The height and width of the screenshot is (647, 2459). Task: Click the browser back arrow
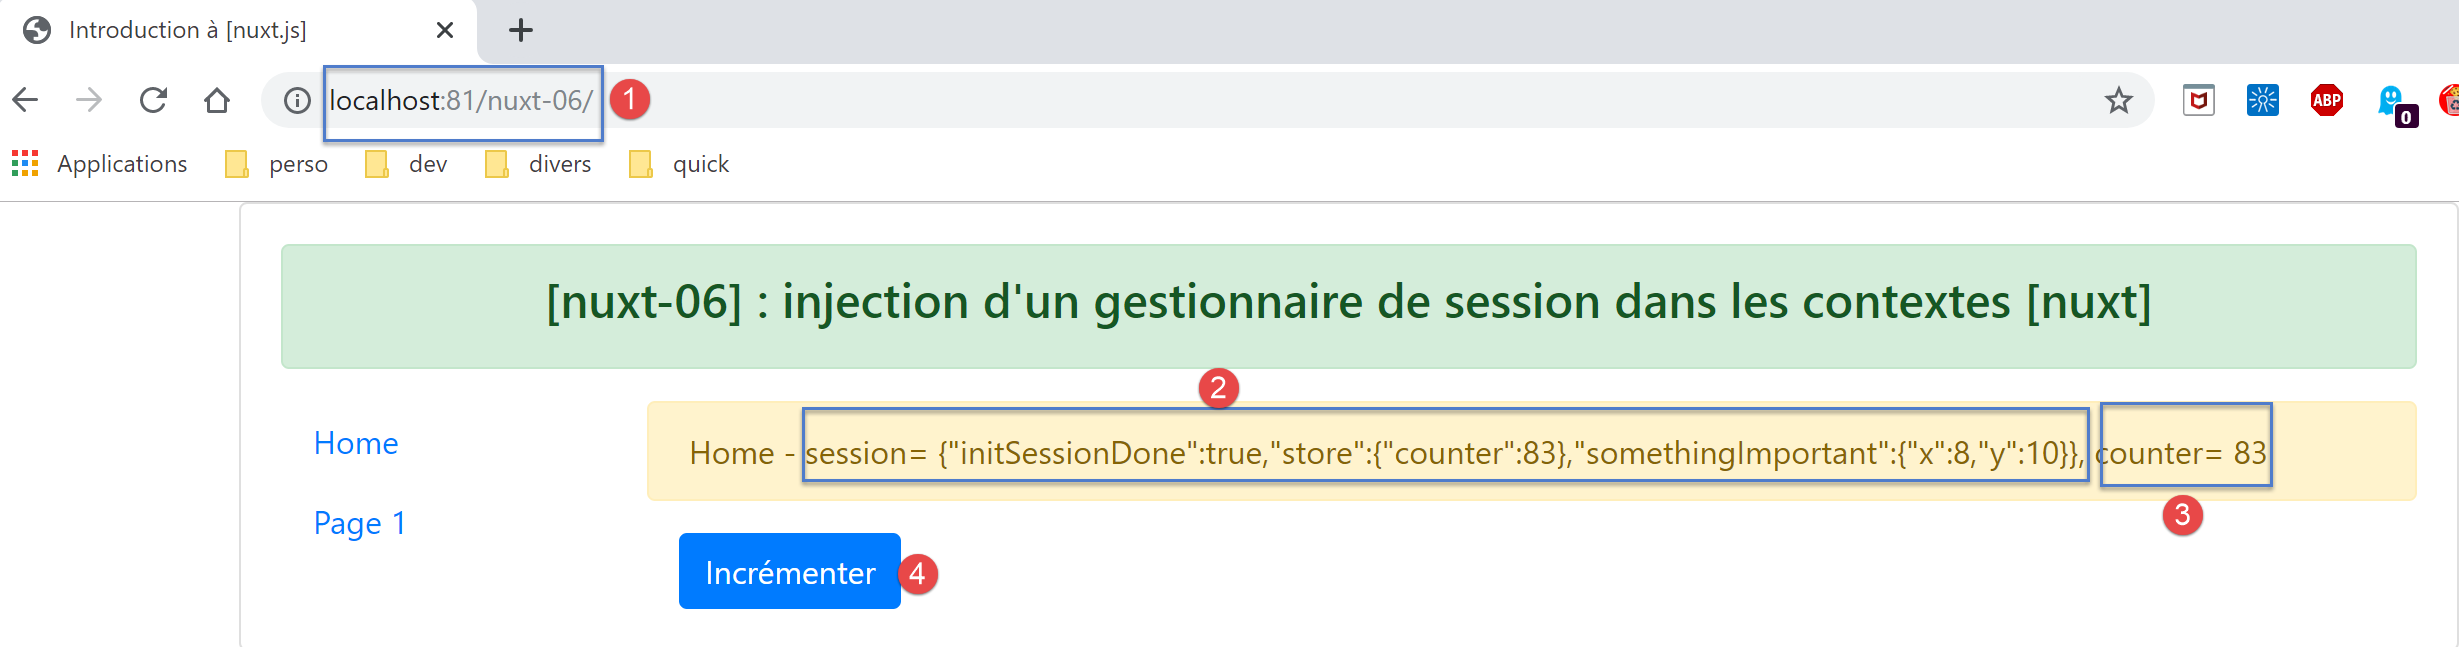[26, 100]
